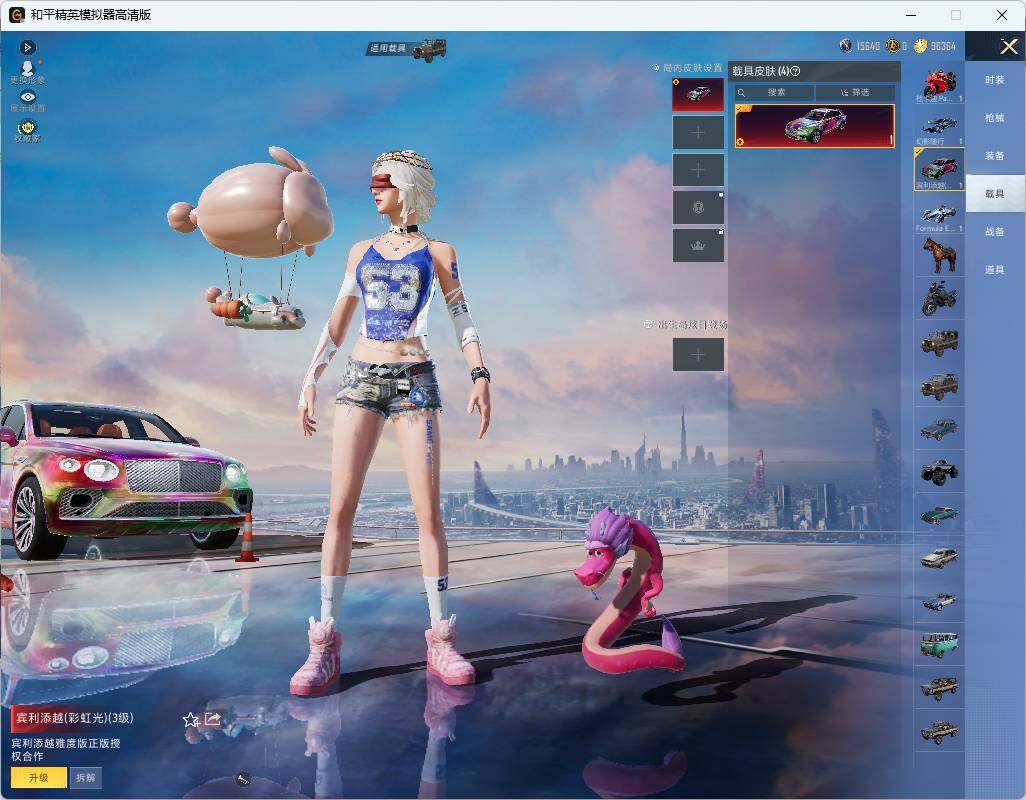Click the 搜索 search field
1026x800 pixels.
point(774,92)
